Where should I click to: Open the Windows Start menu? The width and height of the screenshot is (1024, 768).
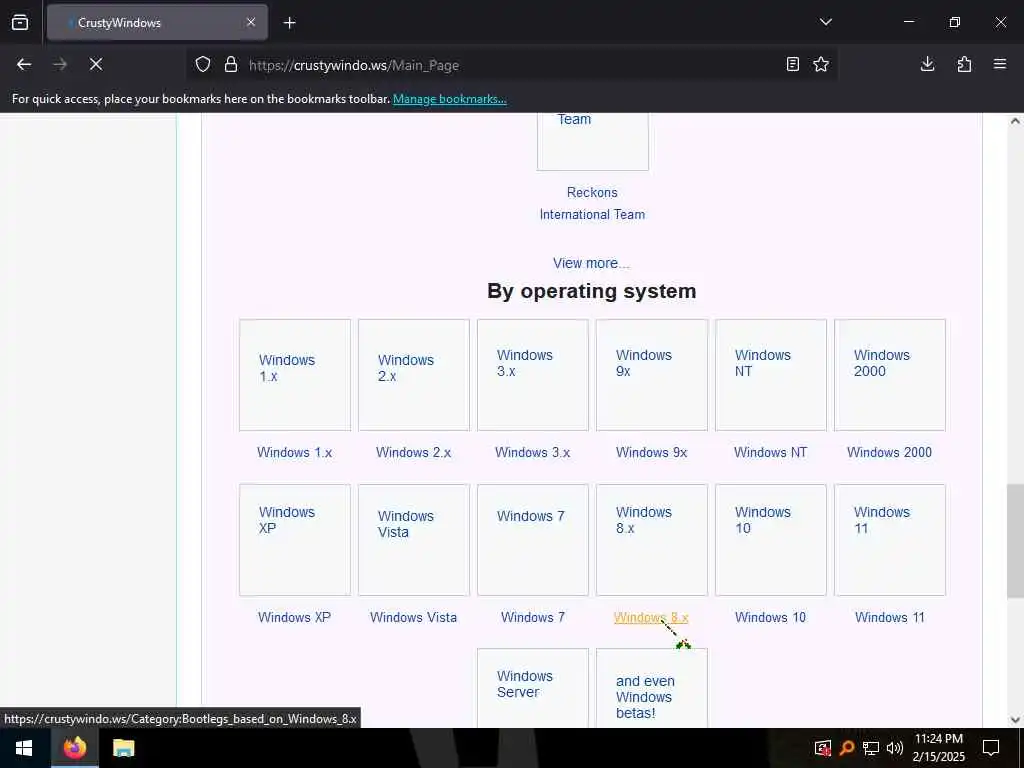[24, 748]
